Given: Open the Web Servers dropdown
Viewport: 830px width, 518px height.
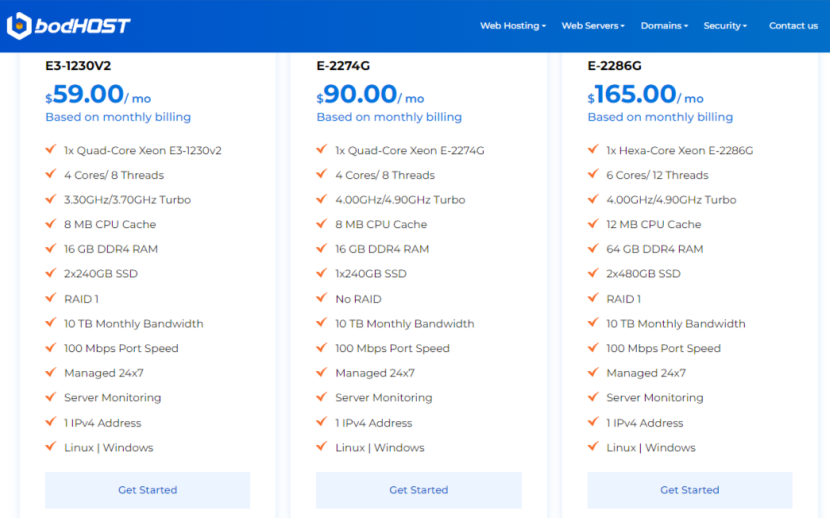Looking at the screenshot, I should click(592, 26).
